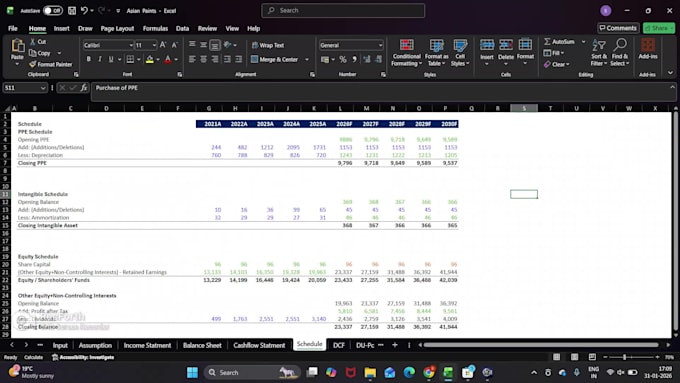The height and width of the screenshot is (383, 680).
Task: Switch to Page Layout tab
Action: [x=117, y=28]
